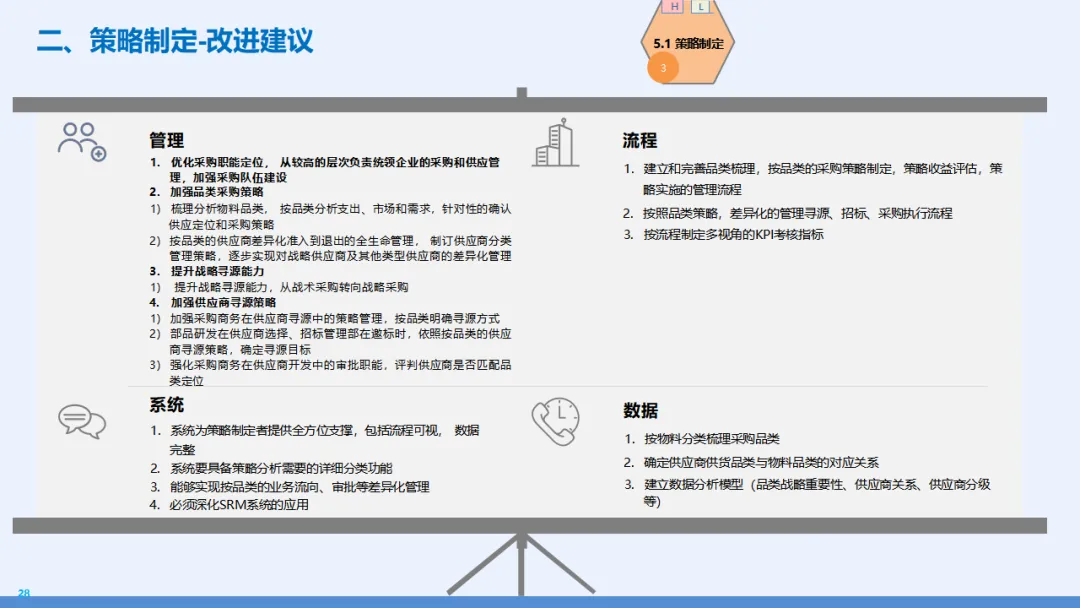
Task: Click the slide page number 28
Action: pos(24,593)
